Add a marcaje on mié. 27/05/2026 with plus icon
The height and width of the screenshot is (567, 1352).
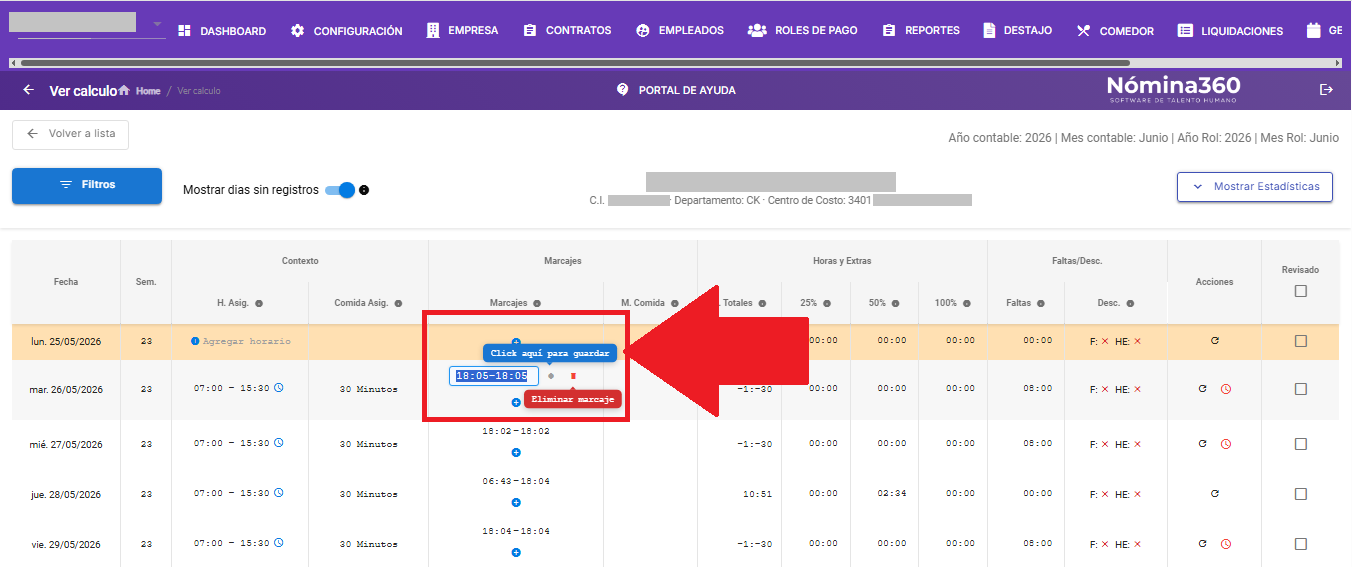(x=516, y=453)
